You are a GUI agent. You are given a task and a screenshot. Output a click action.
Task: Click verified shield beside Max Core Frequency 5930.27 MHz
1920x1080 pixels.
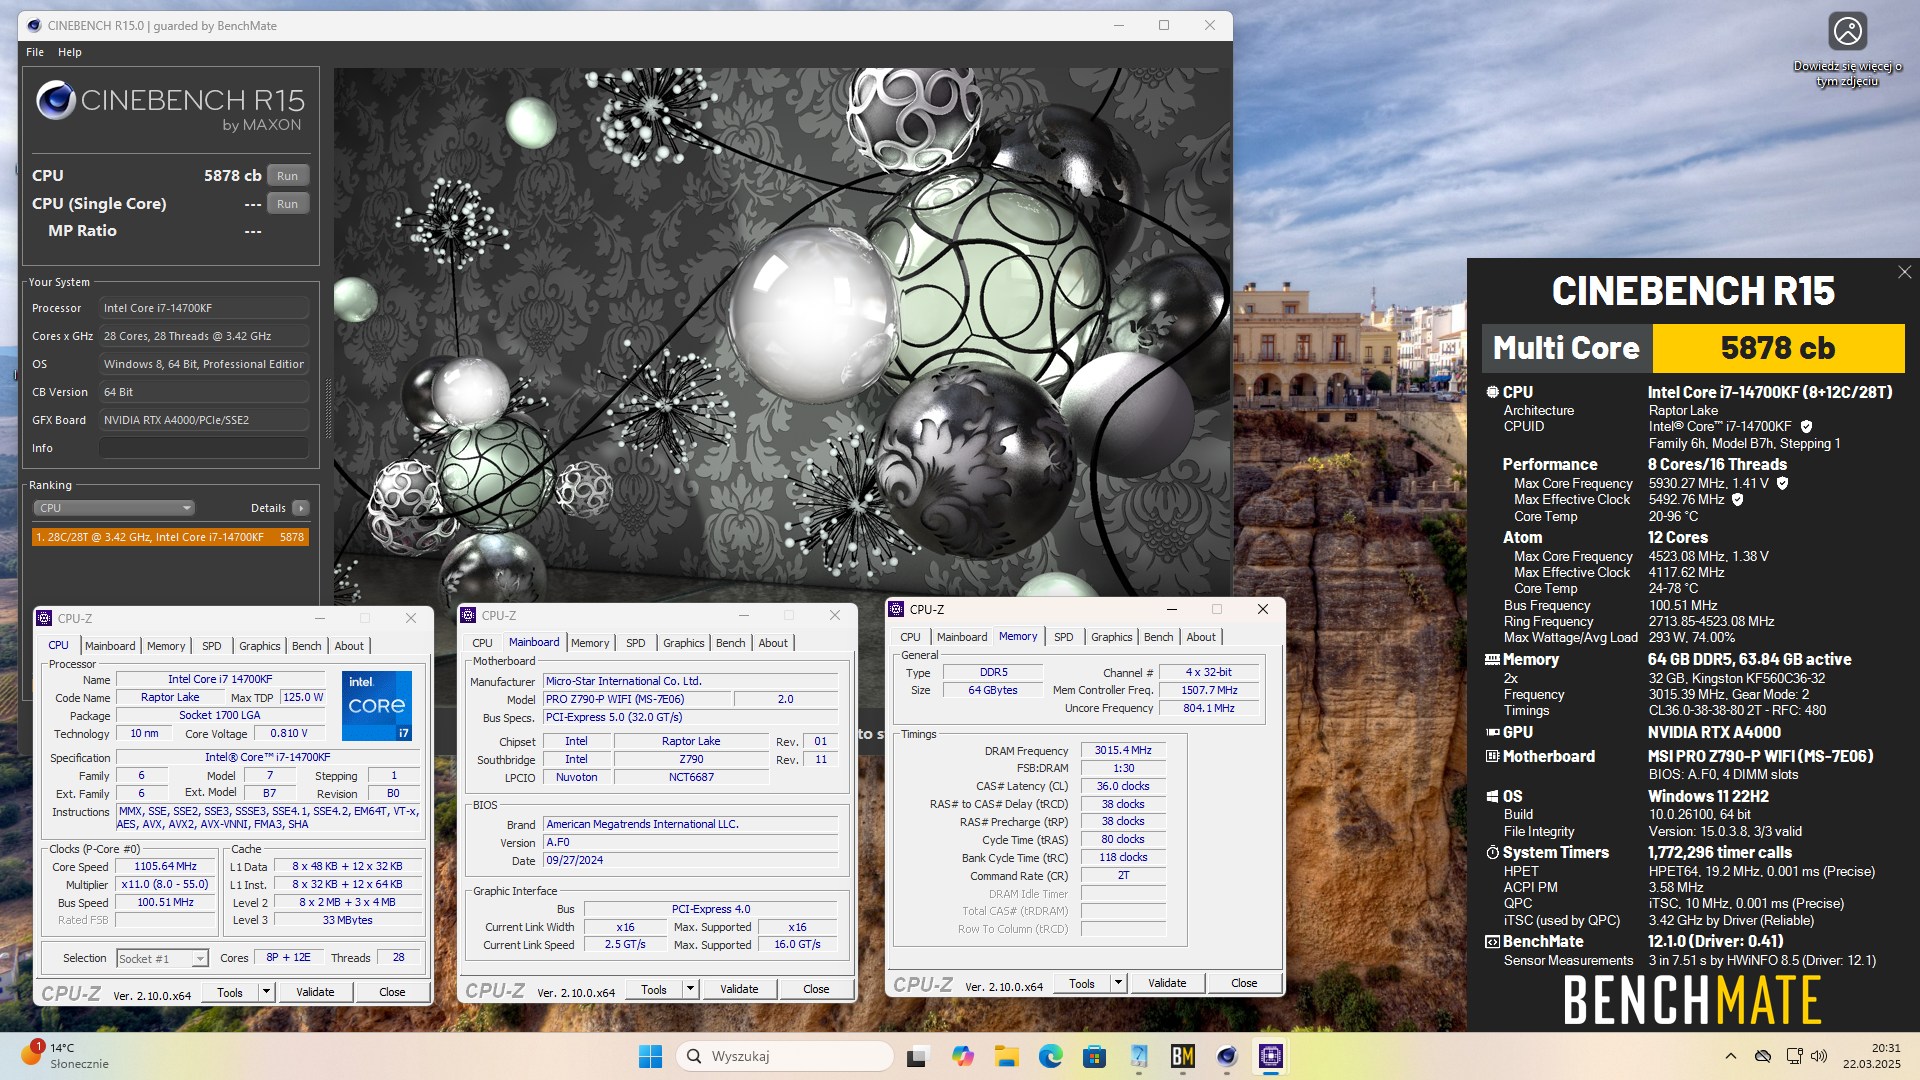[x=1782, y=483]
